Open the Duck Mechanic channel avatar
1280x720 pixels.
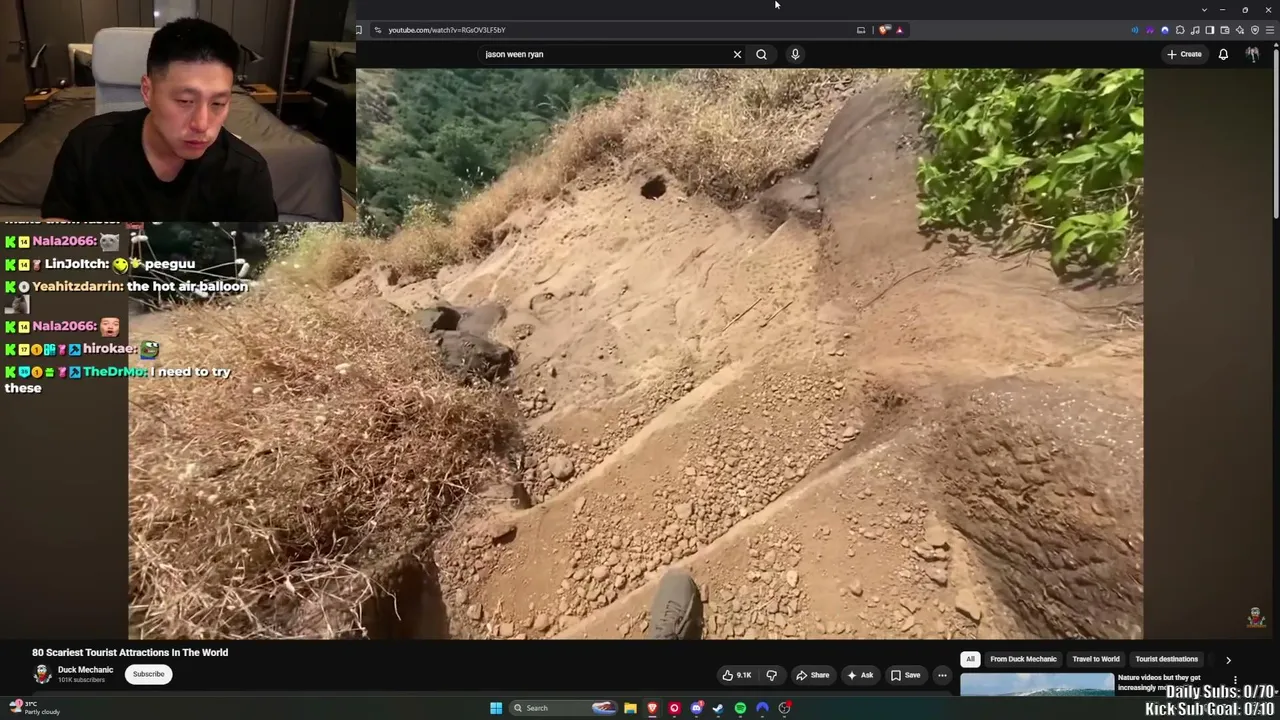pyautogui.click(x=42, y=674)
